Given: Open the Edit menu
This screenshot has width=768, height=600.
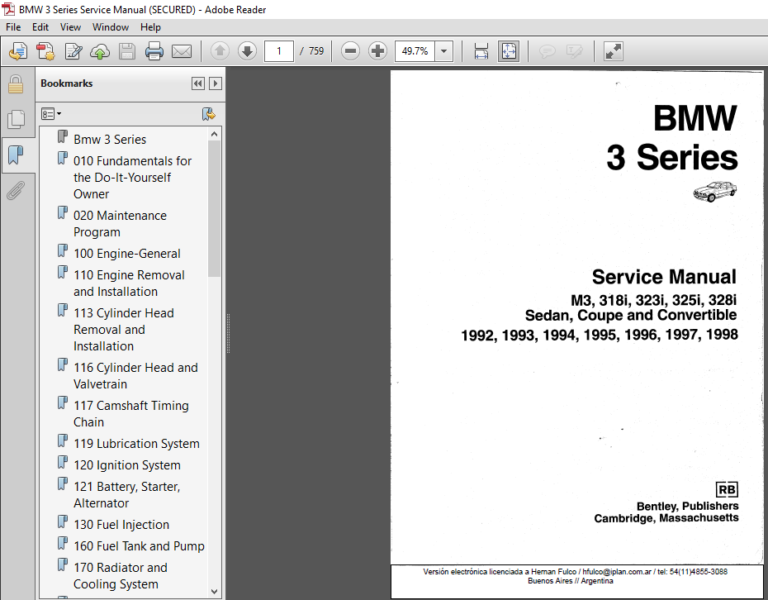Looking at the screenshot, I should tap(40, 27).
